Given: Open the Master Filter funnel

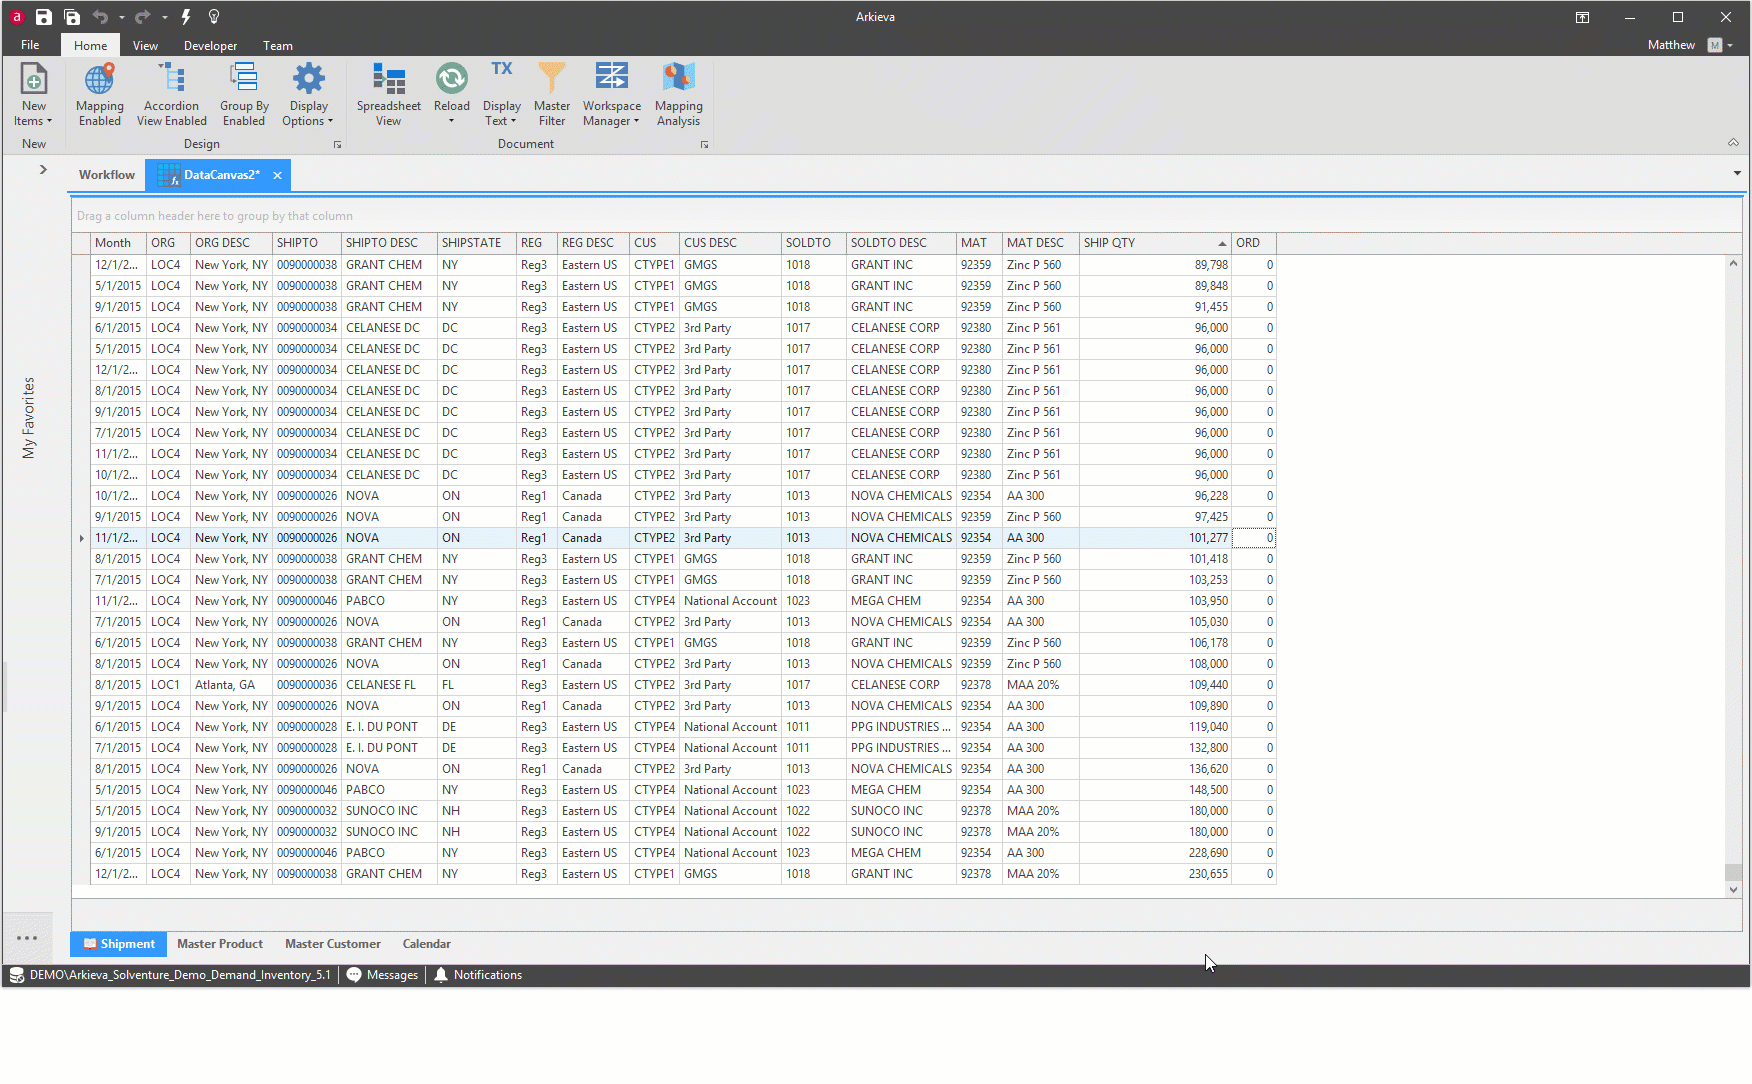Looking at the screenshot, I should 551,94.
